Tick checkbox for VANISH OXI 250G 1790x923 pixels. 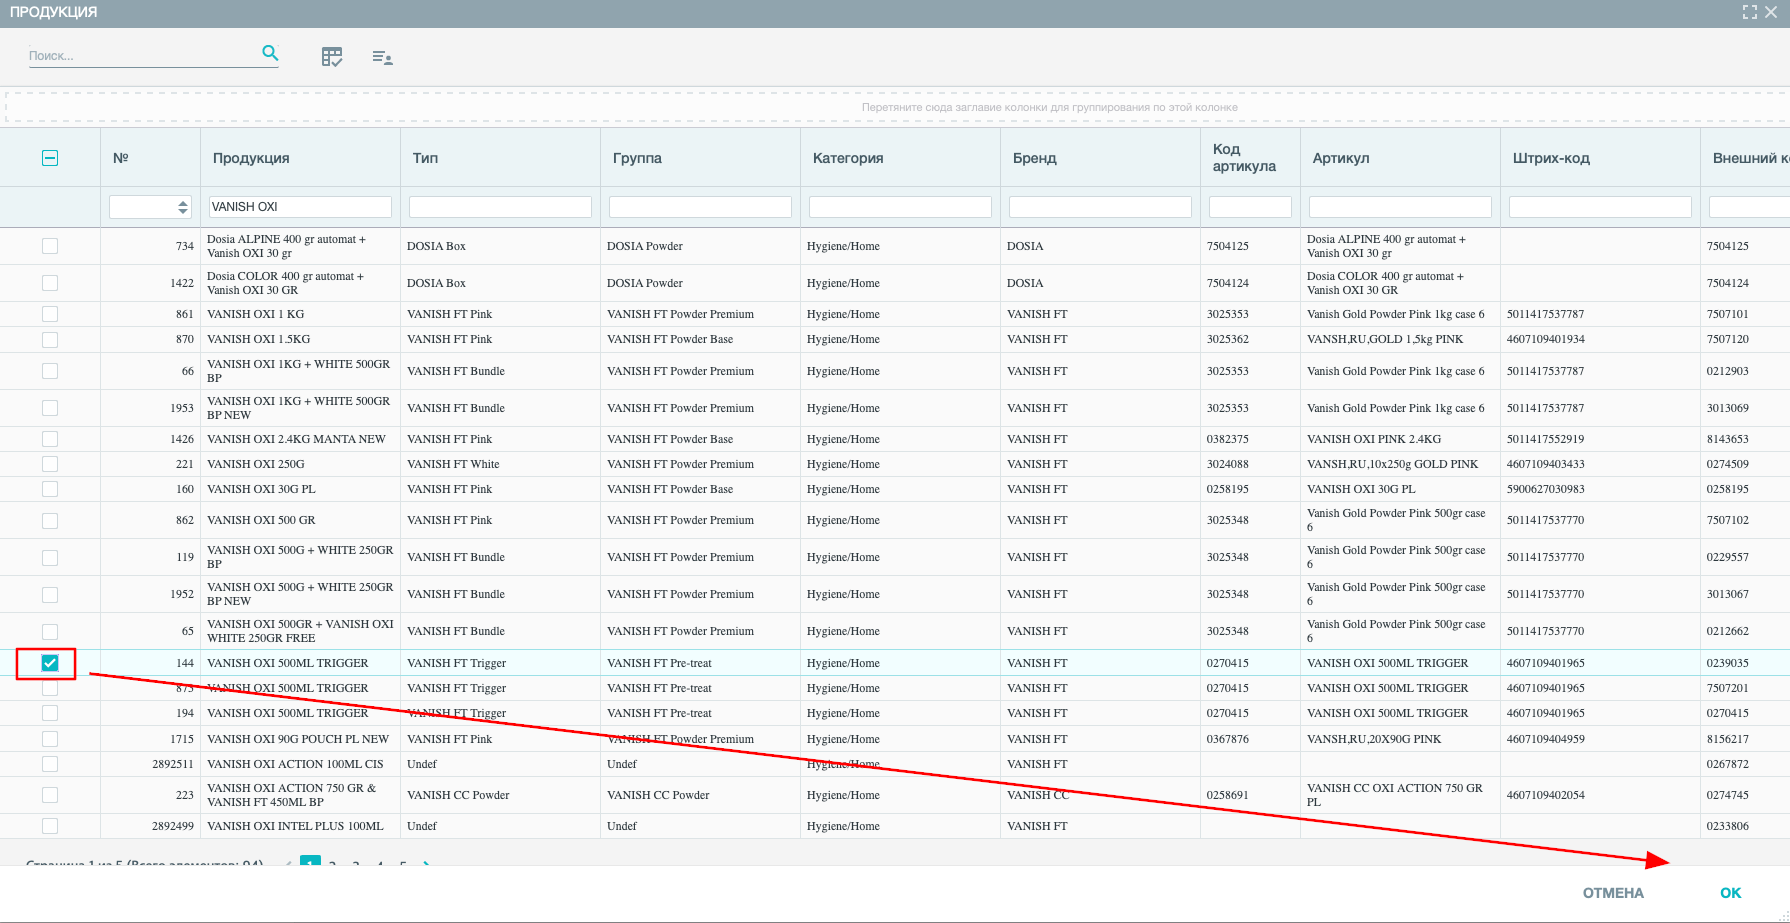pos(50,464)
